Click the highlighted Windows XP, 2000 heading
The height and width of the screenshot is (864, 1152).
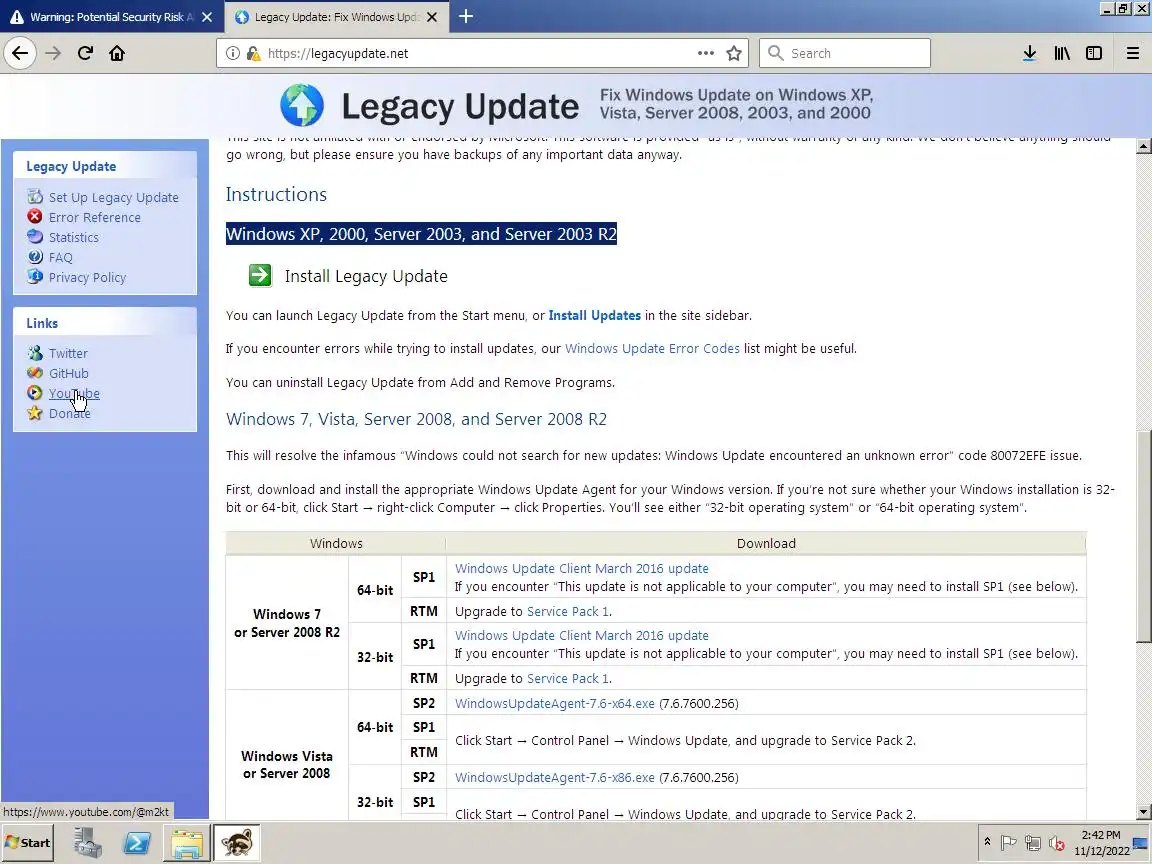coord(421,234)
